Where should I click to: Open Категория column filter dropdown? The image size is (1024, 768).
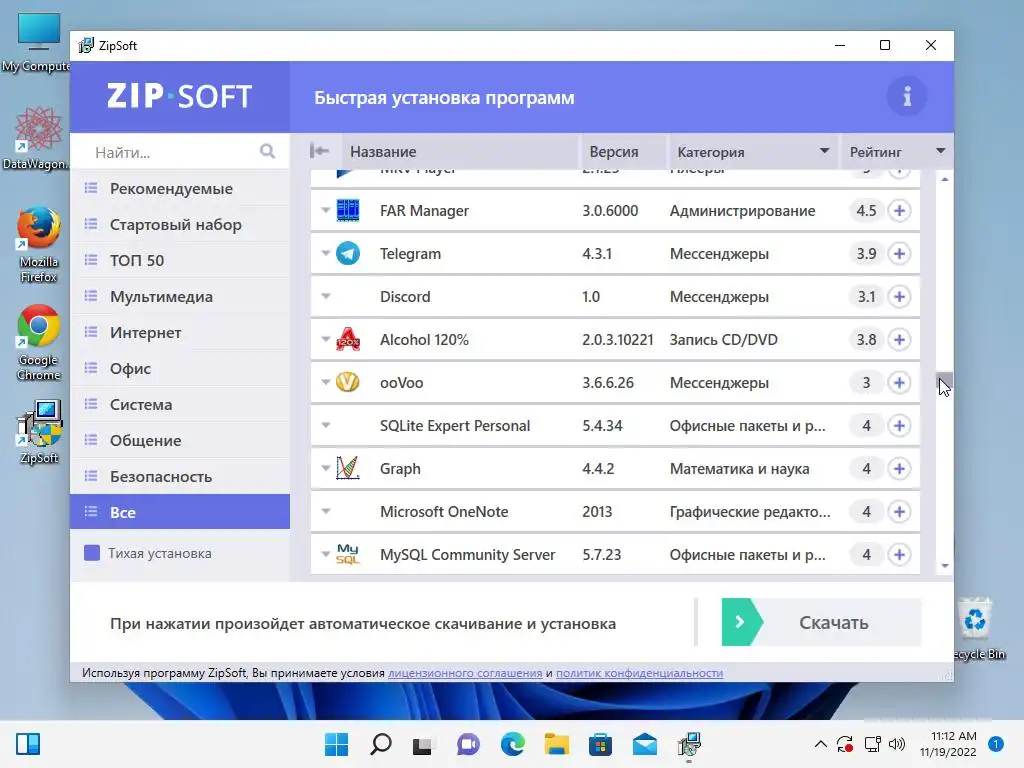(x=824, y=151)
